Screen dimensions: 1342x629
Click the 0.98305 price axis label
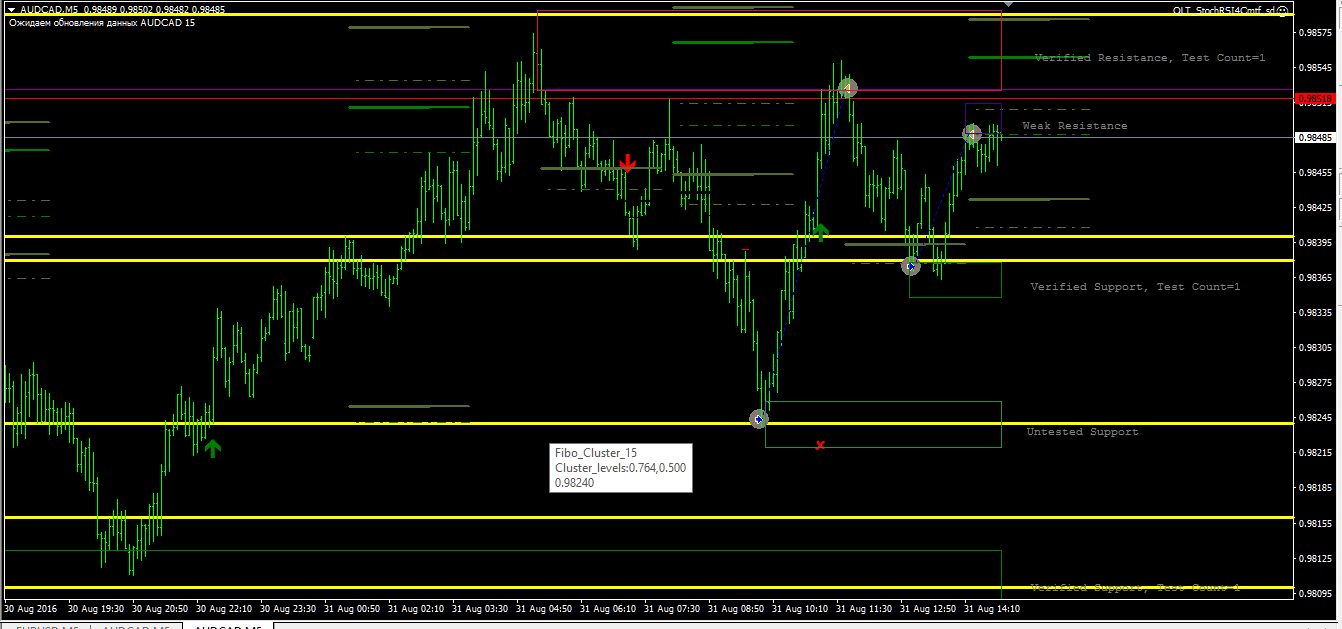1315,347
